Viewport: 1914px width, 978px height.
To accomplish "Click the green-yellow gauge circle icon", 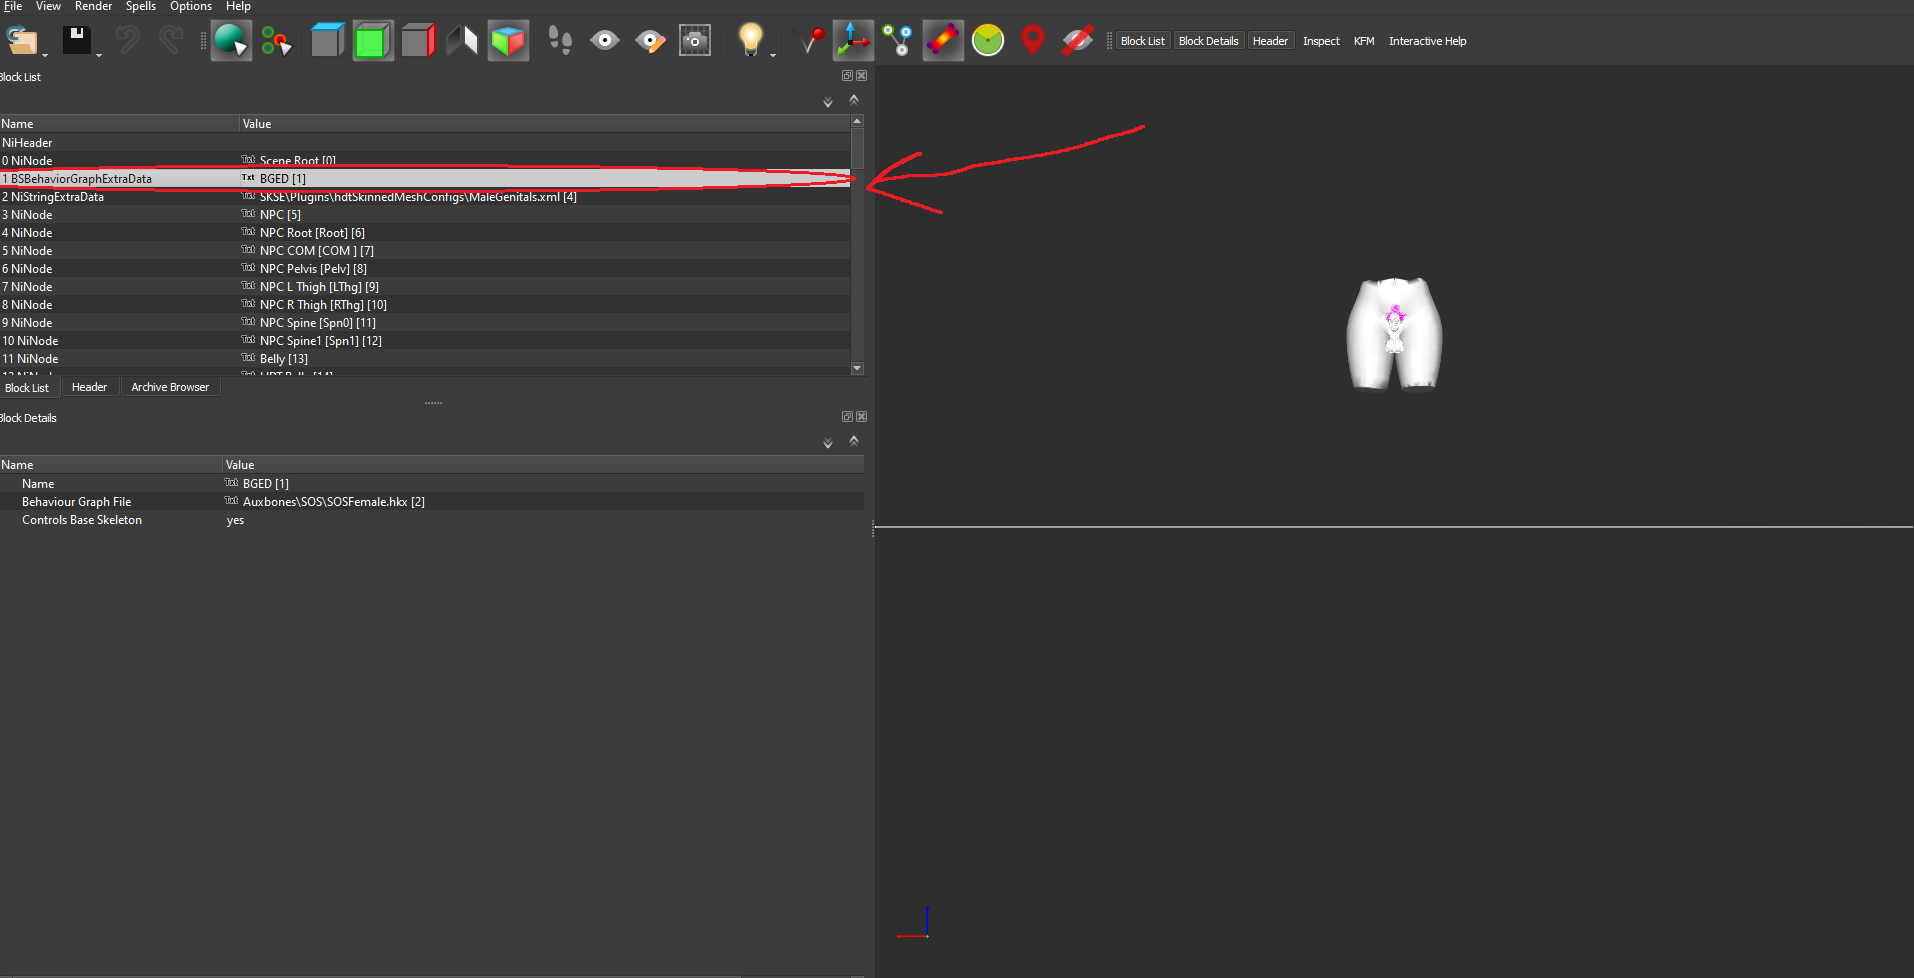I will tap(988, 41).
